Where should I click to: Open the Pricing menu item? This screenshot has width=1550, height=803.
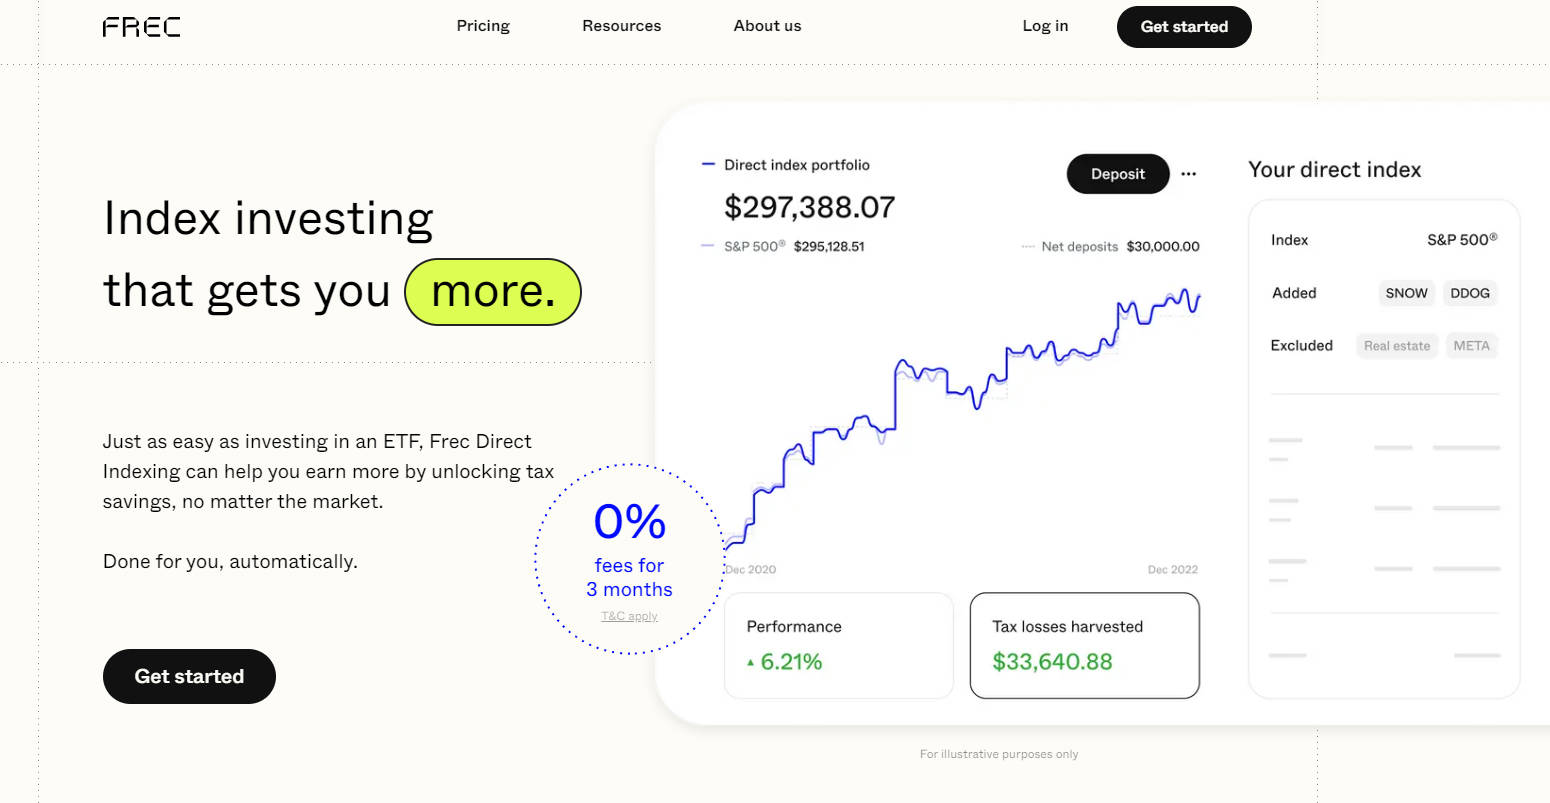(x=483, y=26)
